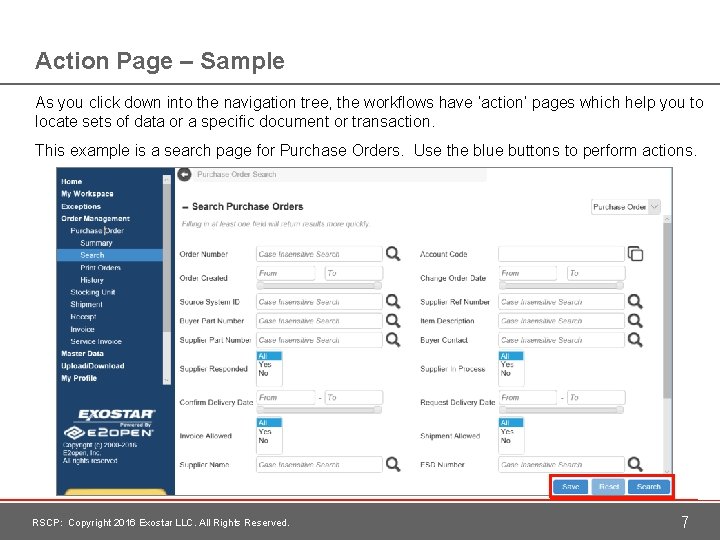The height and width of the screenshot is (540, 720).
Task: Click the Confirm Delivery Date range slider
Action: [x=319, y=410]
